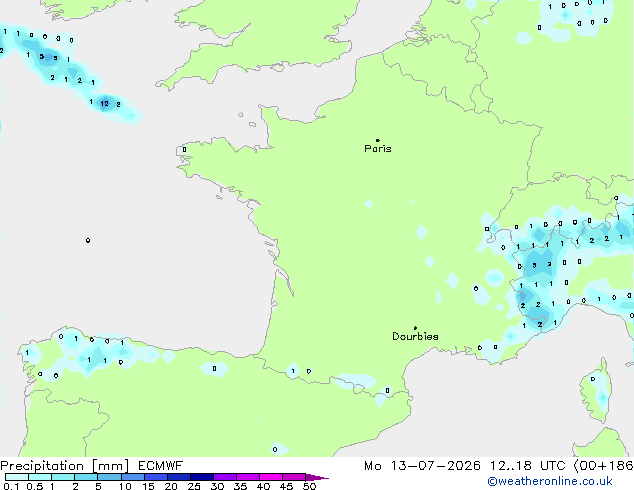
Task: Click the legend swatch between 5 and 10
Action: click(109, 477)
